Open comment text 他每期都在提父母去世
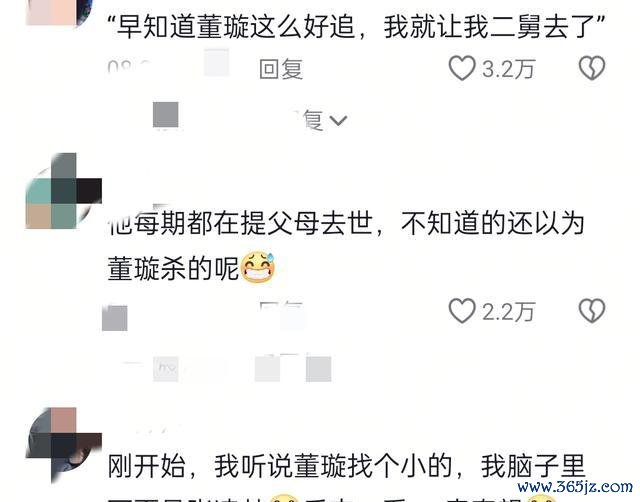The height and width of the screenshot is (502, 640). (346, 246)
